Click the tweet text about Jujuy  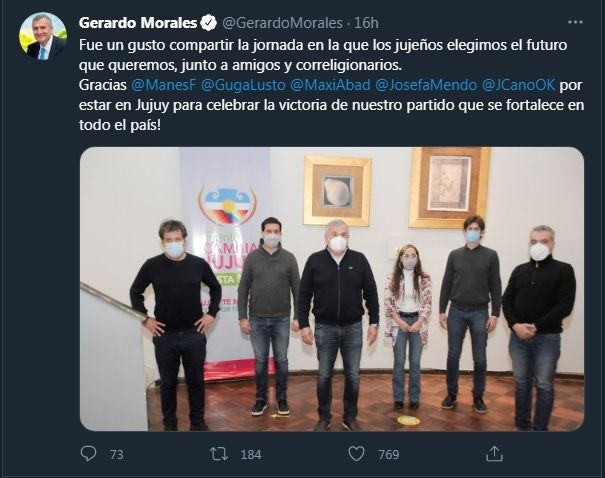coord(331,85)
